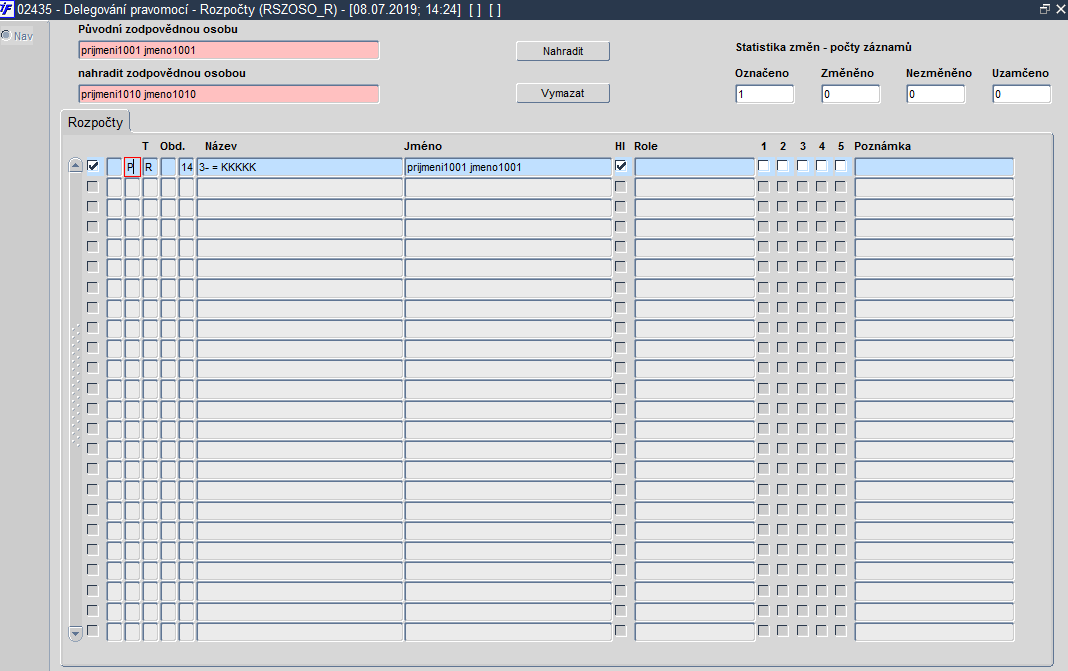Click the Poznámka column header
The width and height of the screenshot is (1068, 671).
point(882,146)
